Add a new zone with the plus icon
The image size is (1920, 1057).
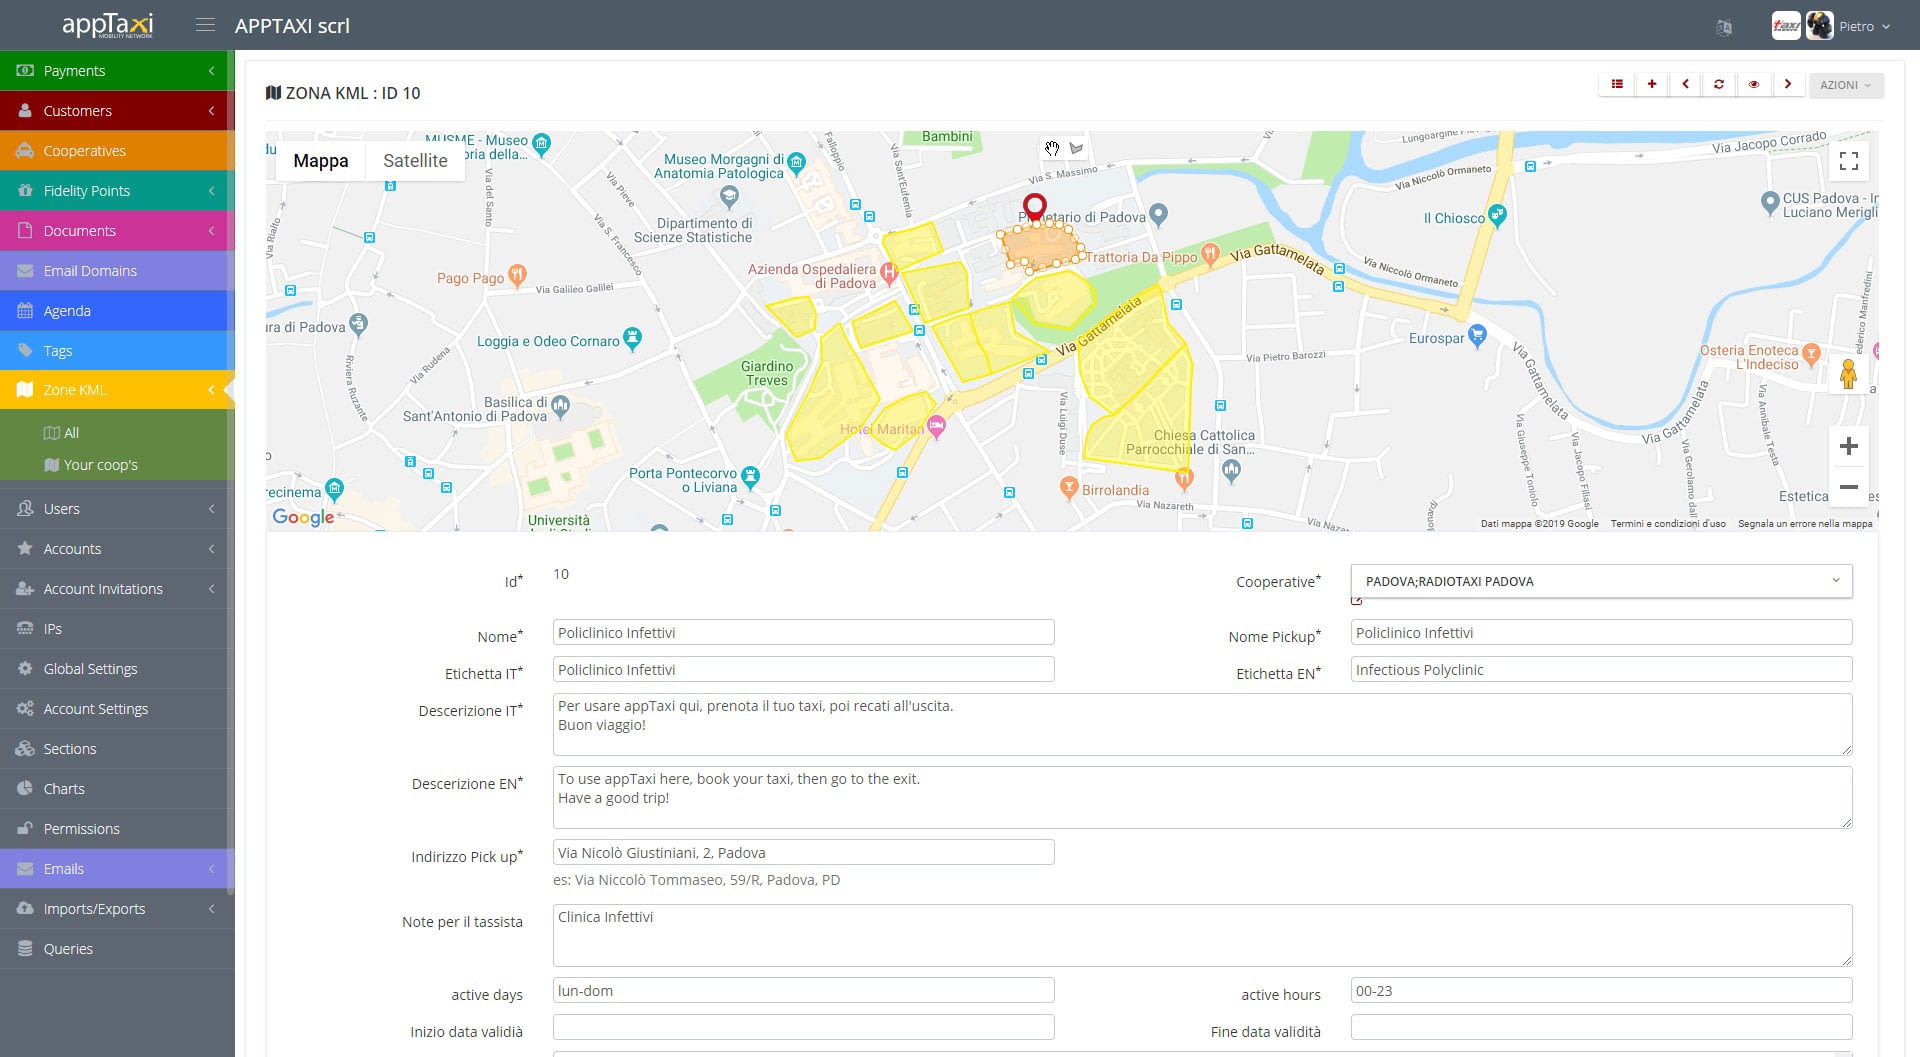click(1652, 84)
